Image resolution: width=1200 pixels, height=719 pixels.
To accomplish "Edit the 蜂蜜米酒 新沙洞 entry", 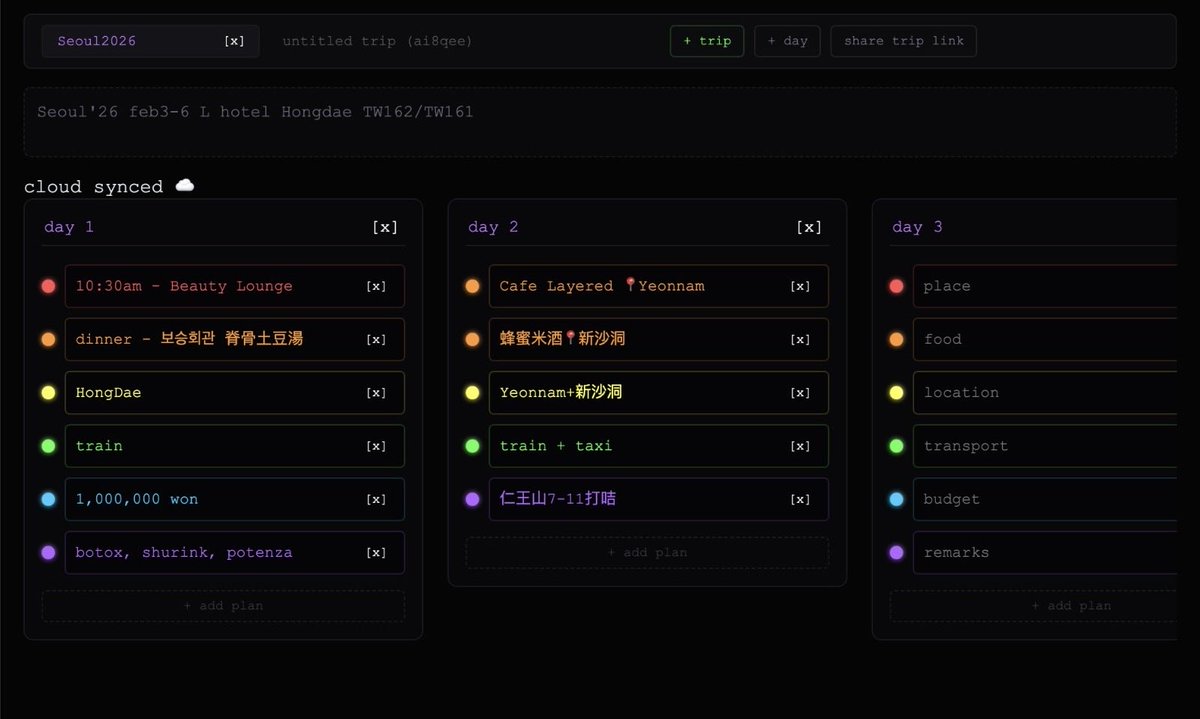I will [659, 339].
